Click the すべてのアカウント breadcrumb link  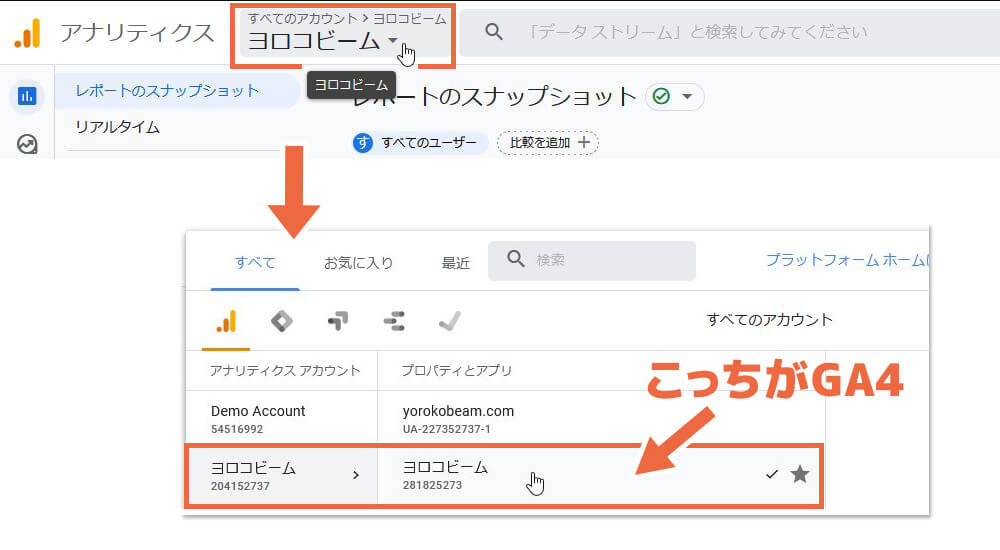[302, 19]
